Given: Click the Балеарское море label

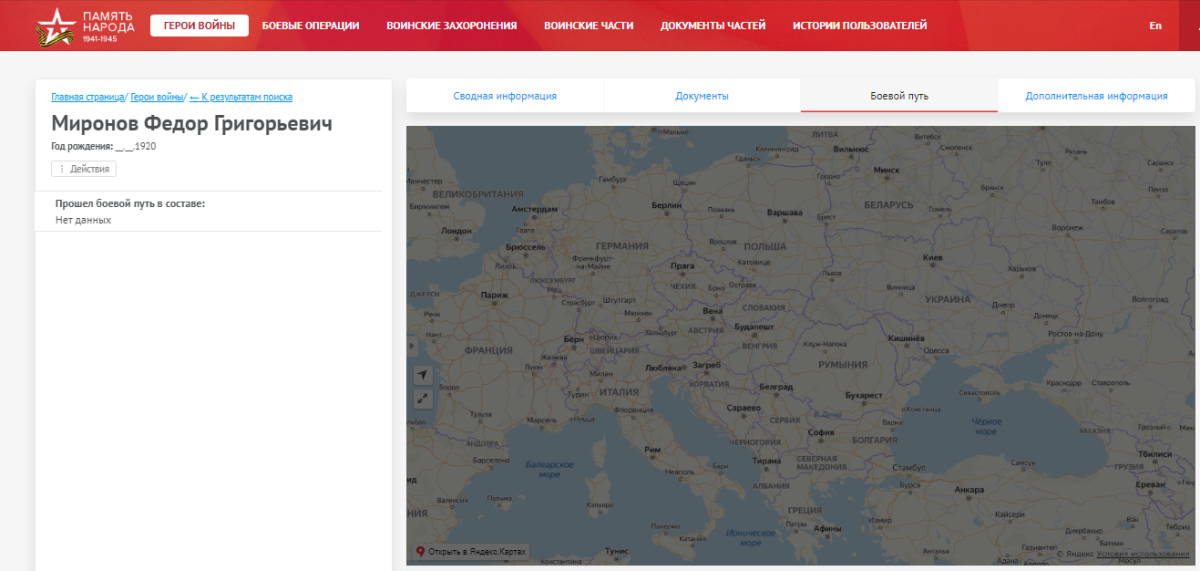Looking at the screenshot, I should coord(550,470).
